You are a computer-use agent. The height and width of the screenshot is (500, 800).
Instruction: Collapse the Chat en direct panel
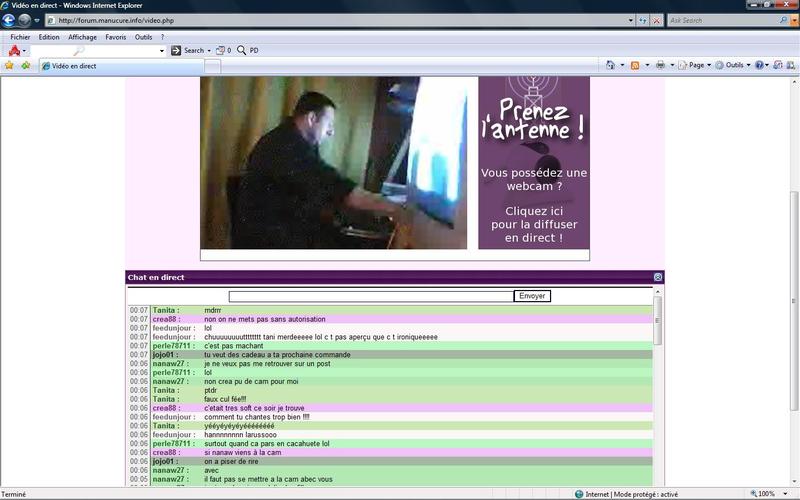(657, 277)
